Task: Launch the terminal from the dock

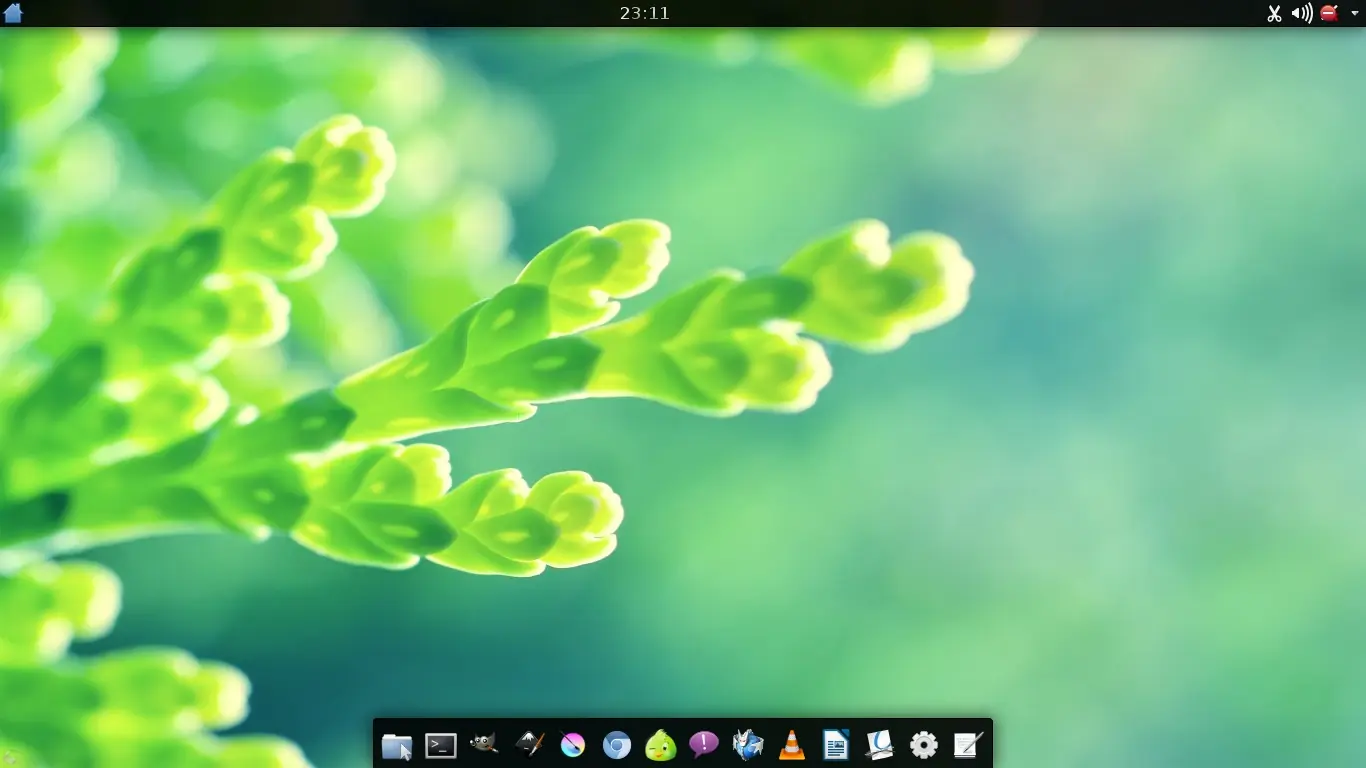Action: point(441,745)
